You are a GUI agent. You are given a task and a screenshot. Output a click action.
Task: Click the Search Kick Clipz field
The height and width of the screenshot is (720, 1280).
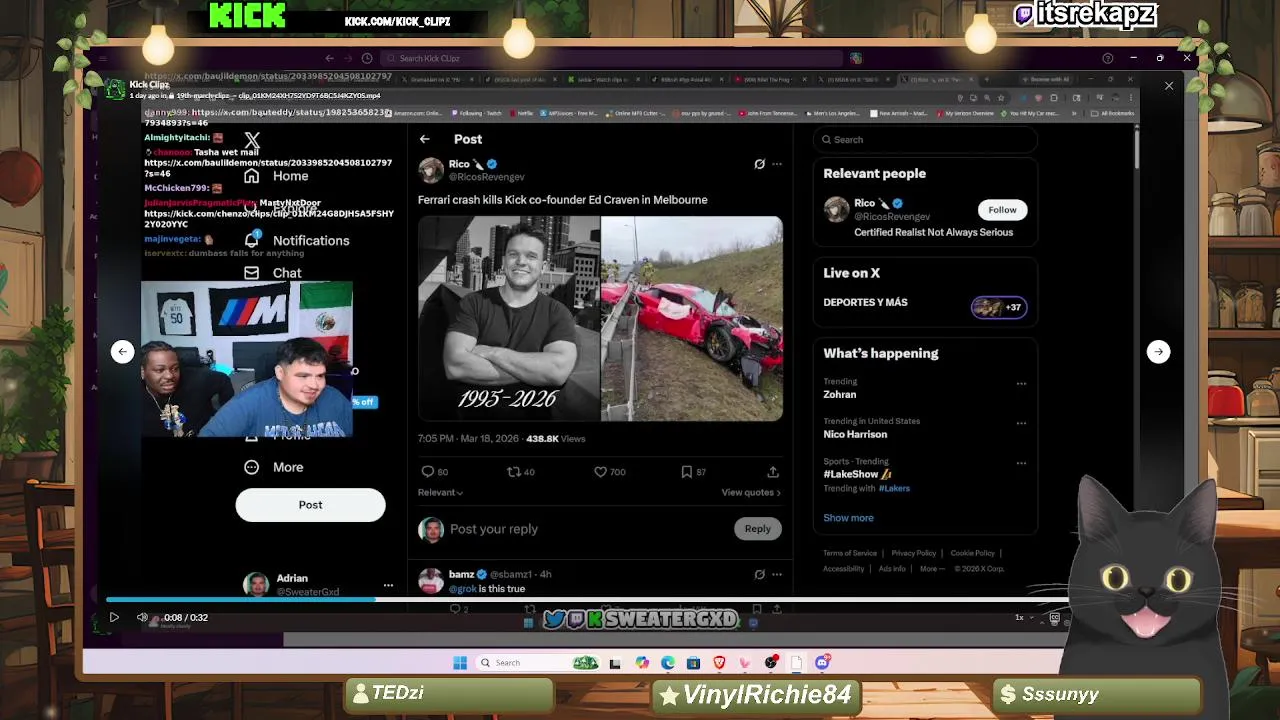click(x=615, y=58)
